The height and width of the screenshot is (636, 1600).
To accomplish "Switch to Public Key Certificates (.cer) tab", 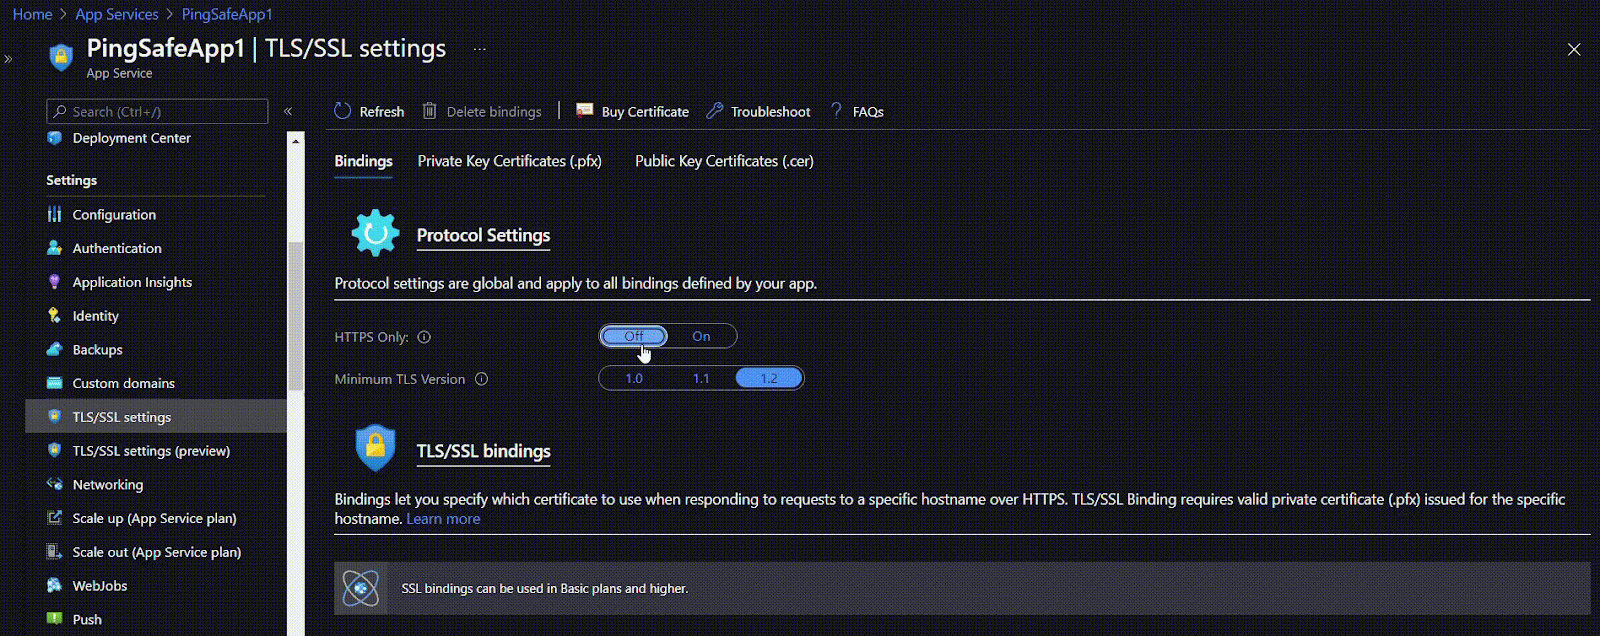I will click(724, 161).
